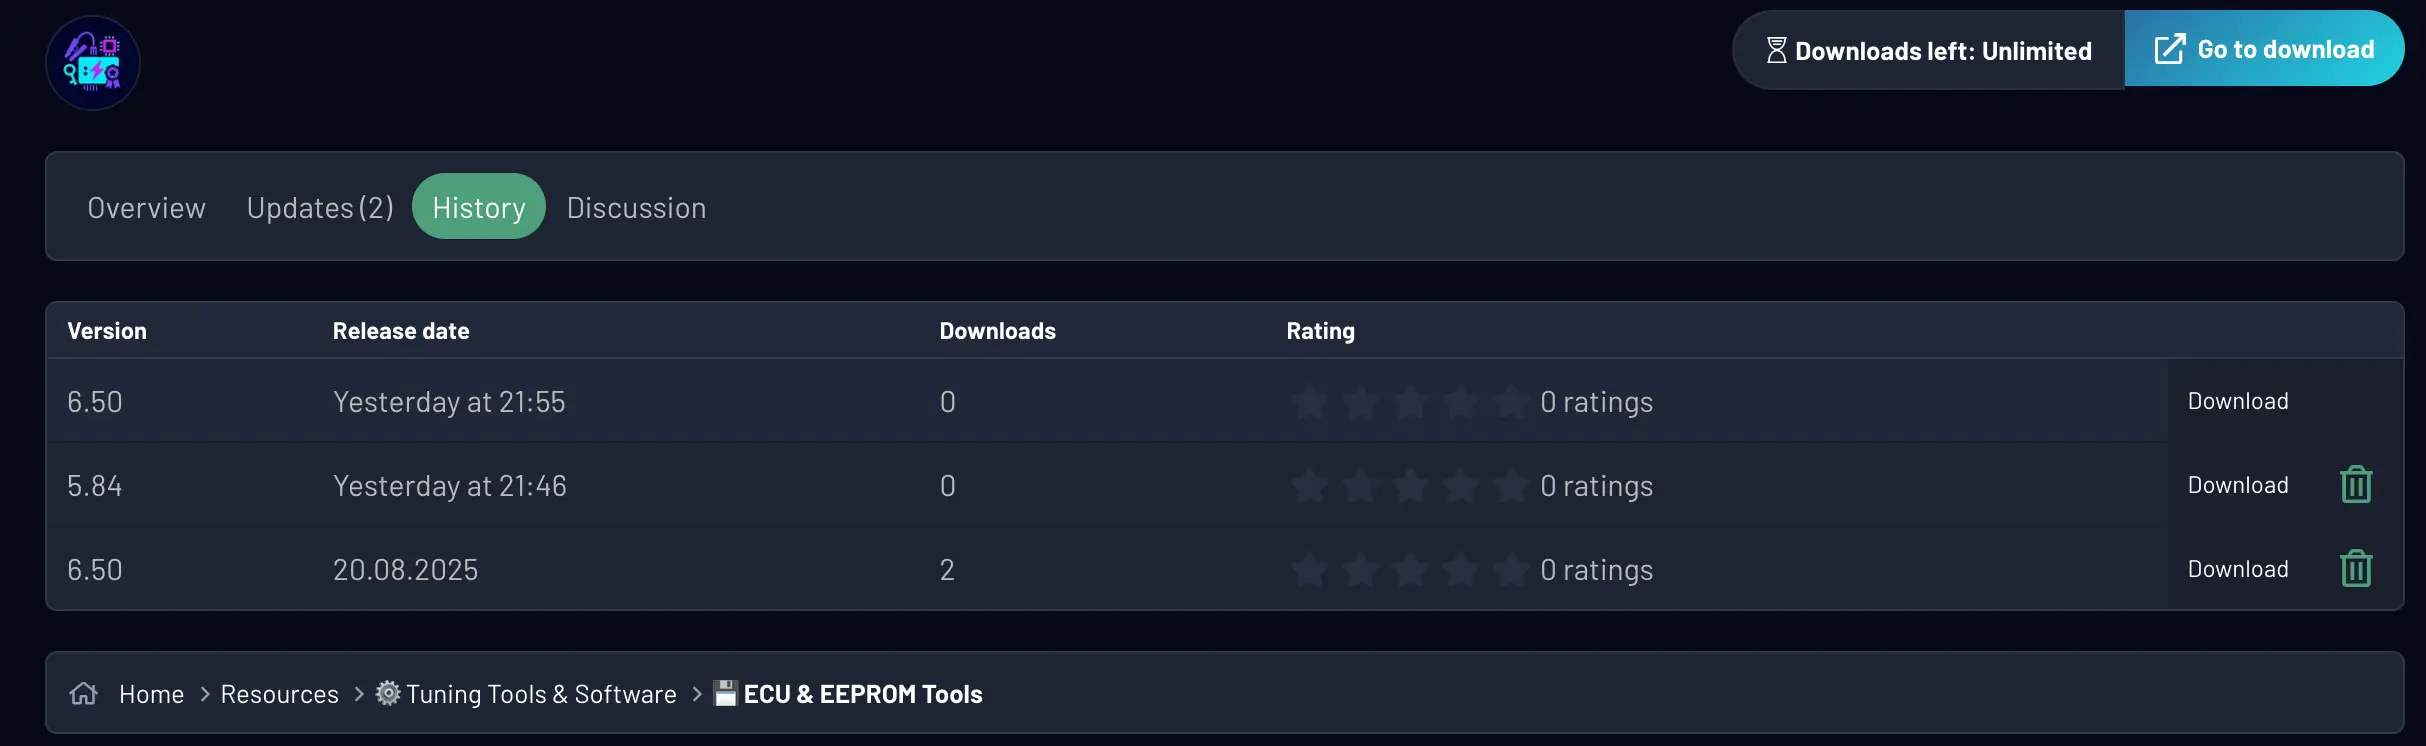This screenshot has height=746, width=2426.
Task: Select the History tab
Action: coord(479,207)
